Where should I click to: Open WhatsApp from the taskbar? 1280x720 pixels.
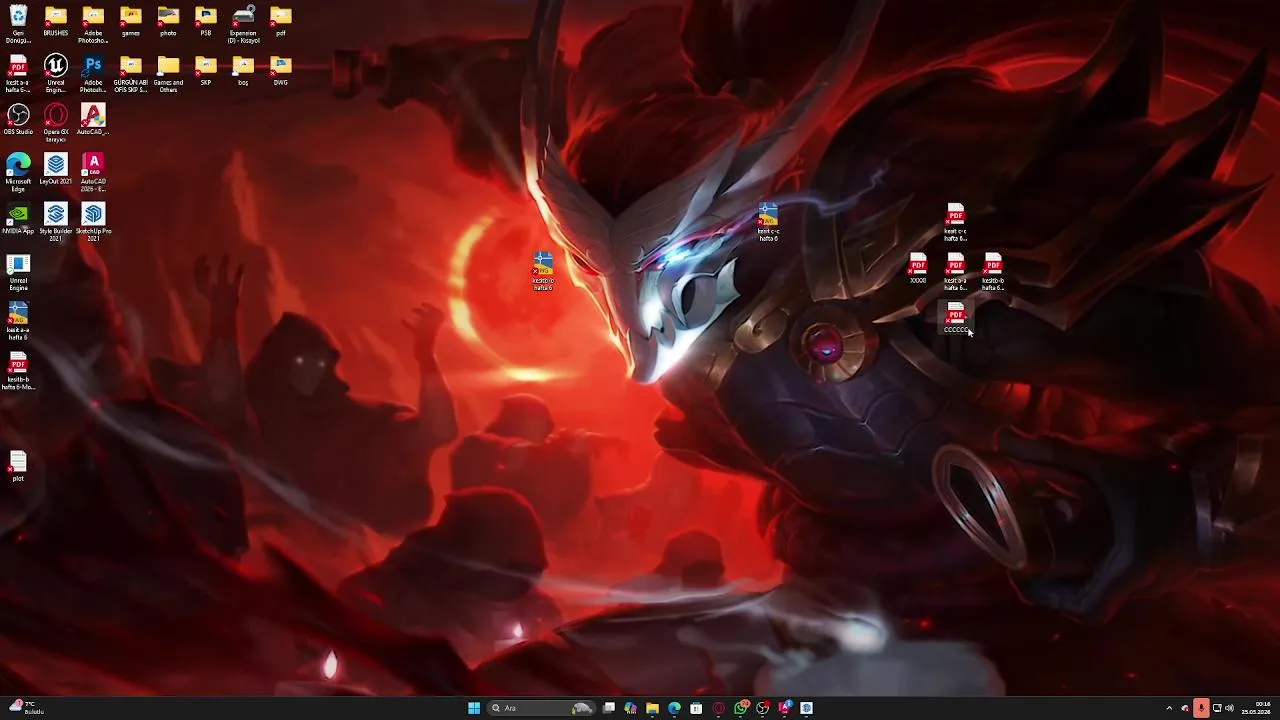point(741,708)
